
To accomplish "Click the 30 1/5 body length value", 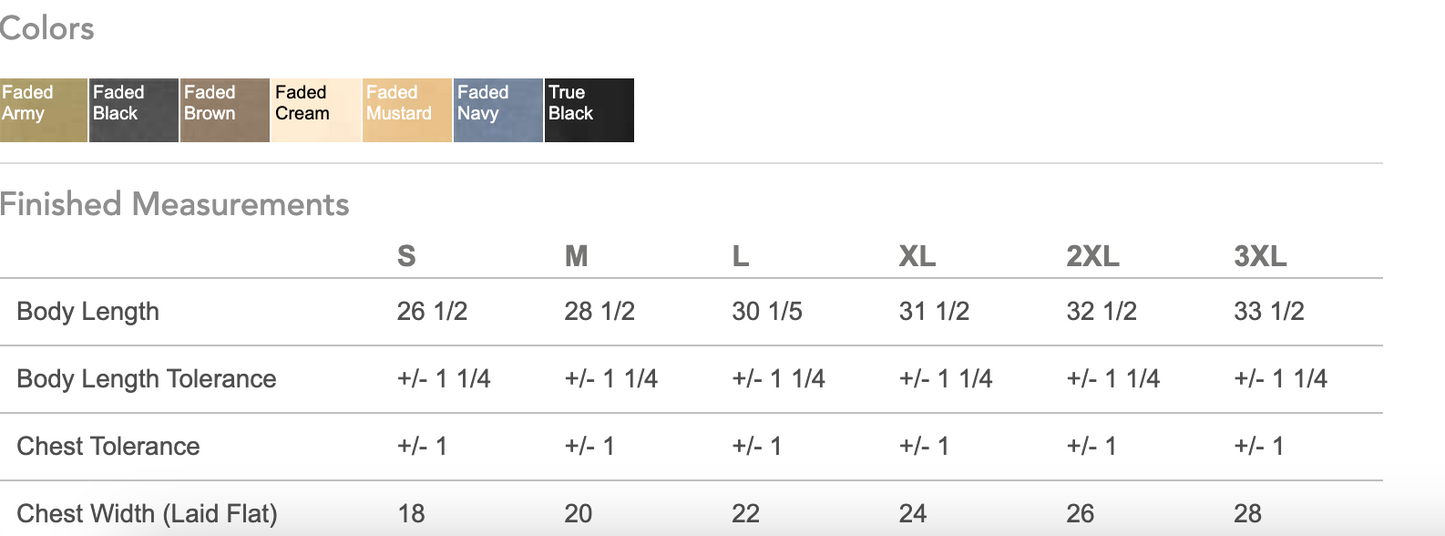I will pos(767,311).
